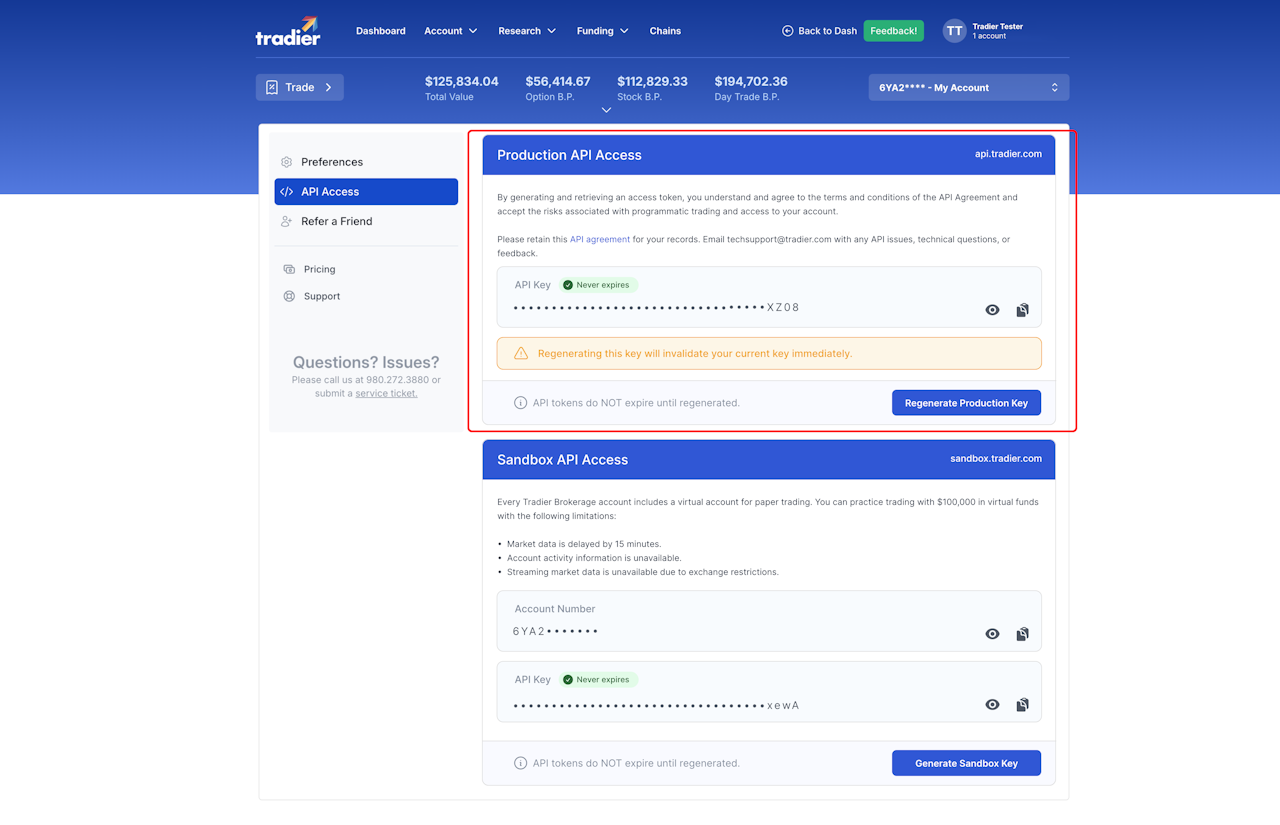Click the info icon above the Sandbox section
This screenshot has height=825, width=1280.
[520, 403]
